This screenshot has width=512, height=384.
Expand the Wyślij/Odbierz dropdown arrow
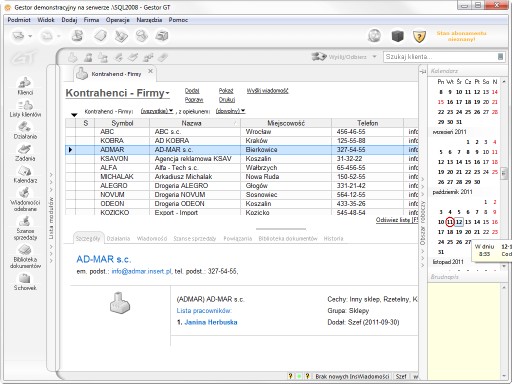[x=374, y=57]
